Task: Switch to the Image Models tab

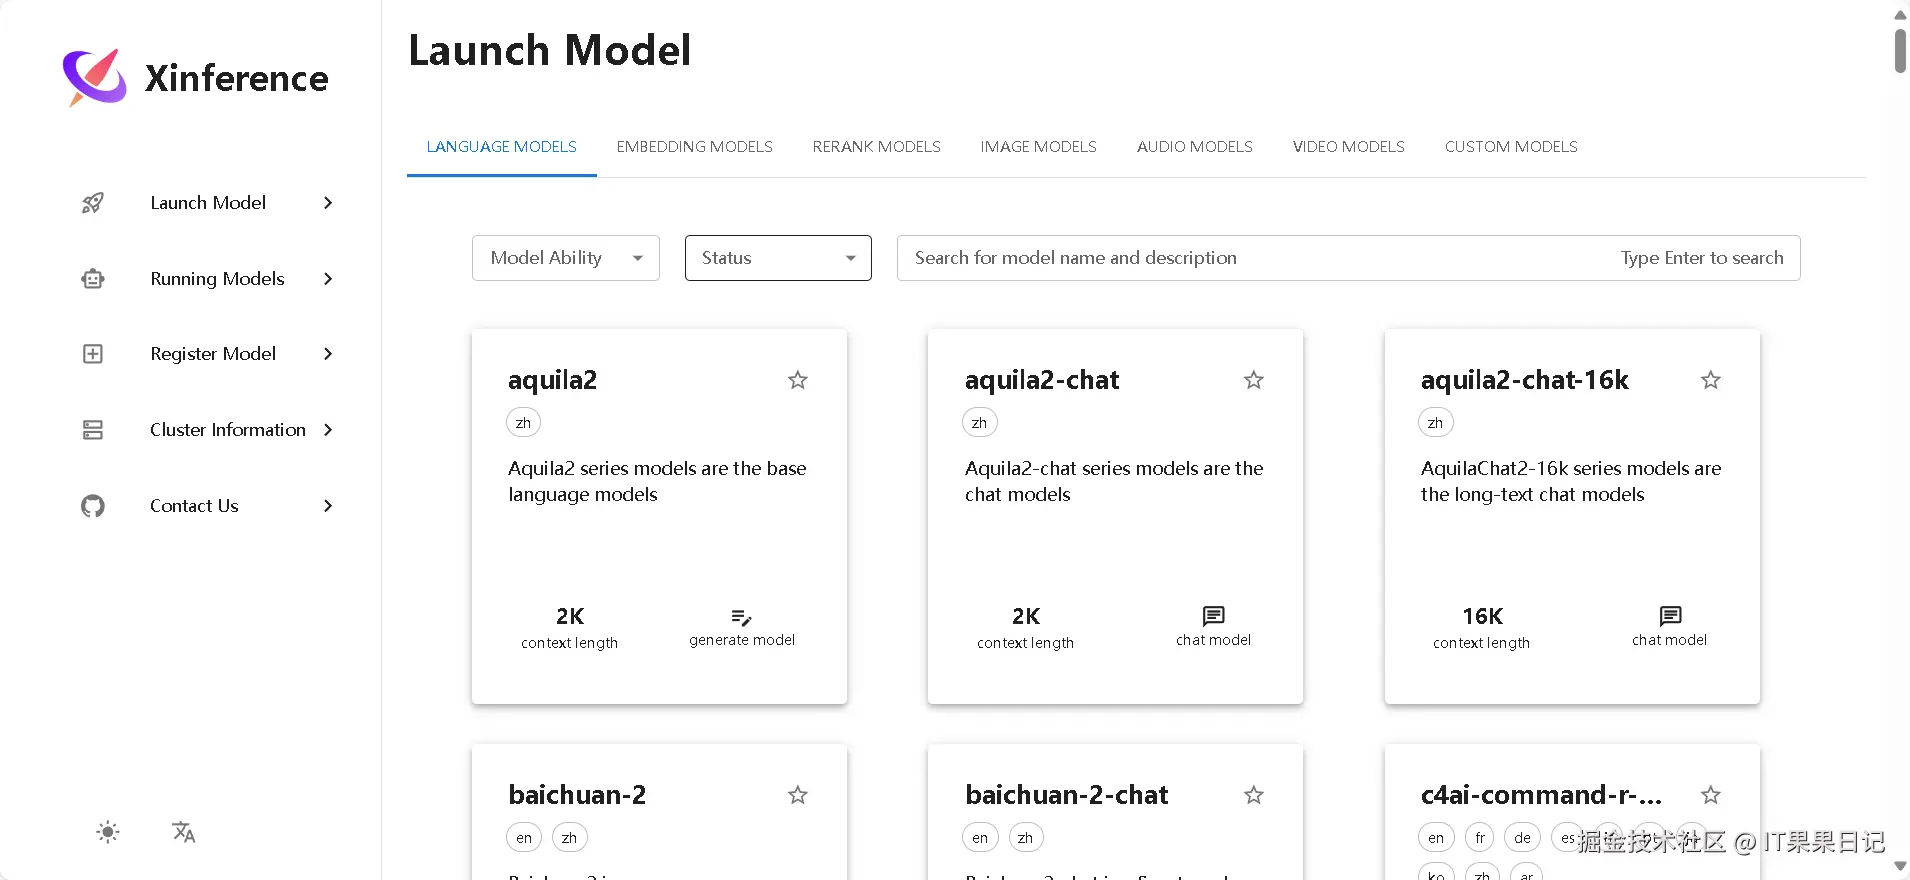Action: [x=1039, y=147]
